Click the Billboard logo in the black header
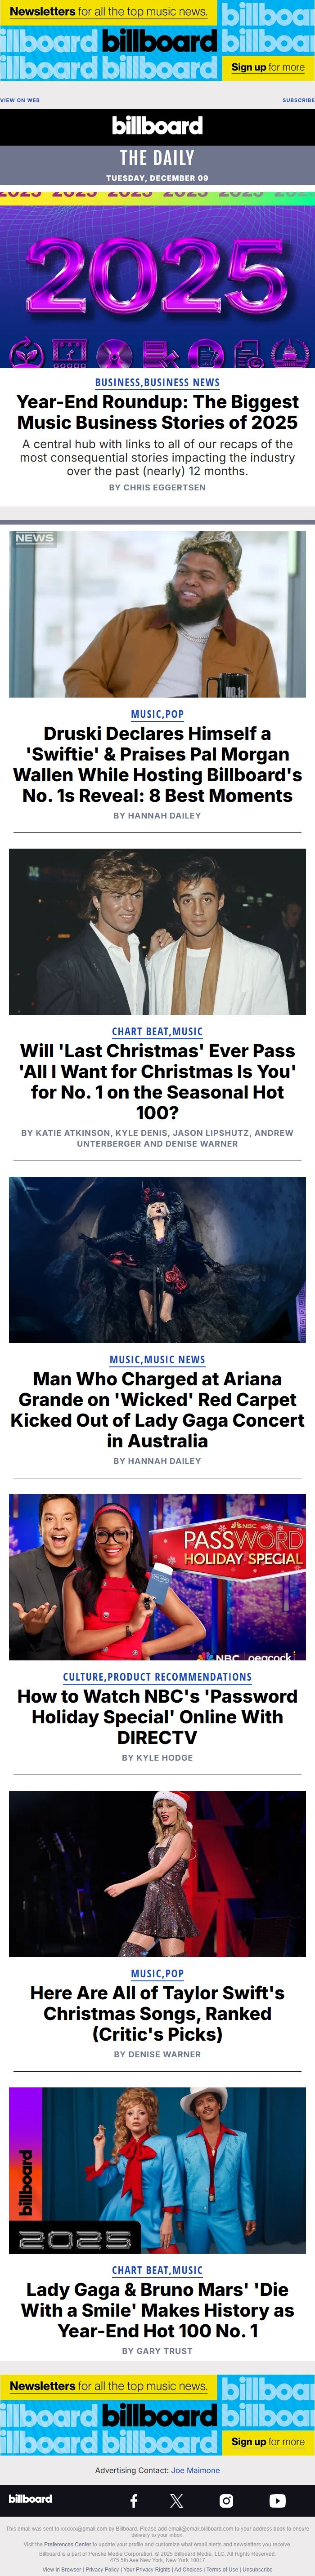 157,126
